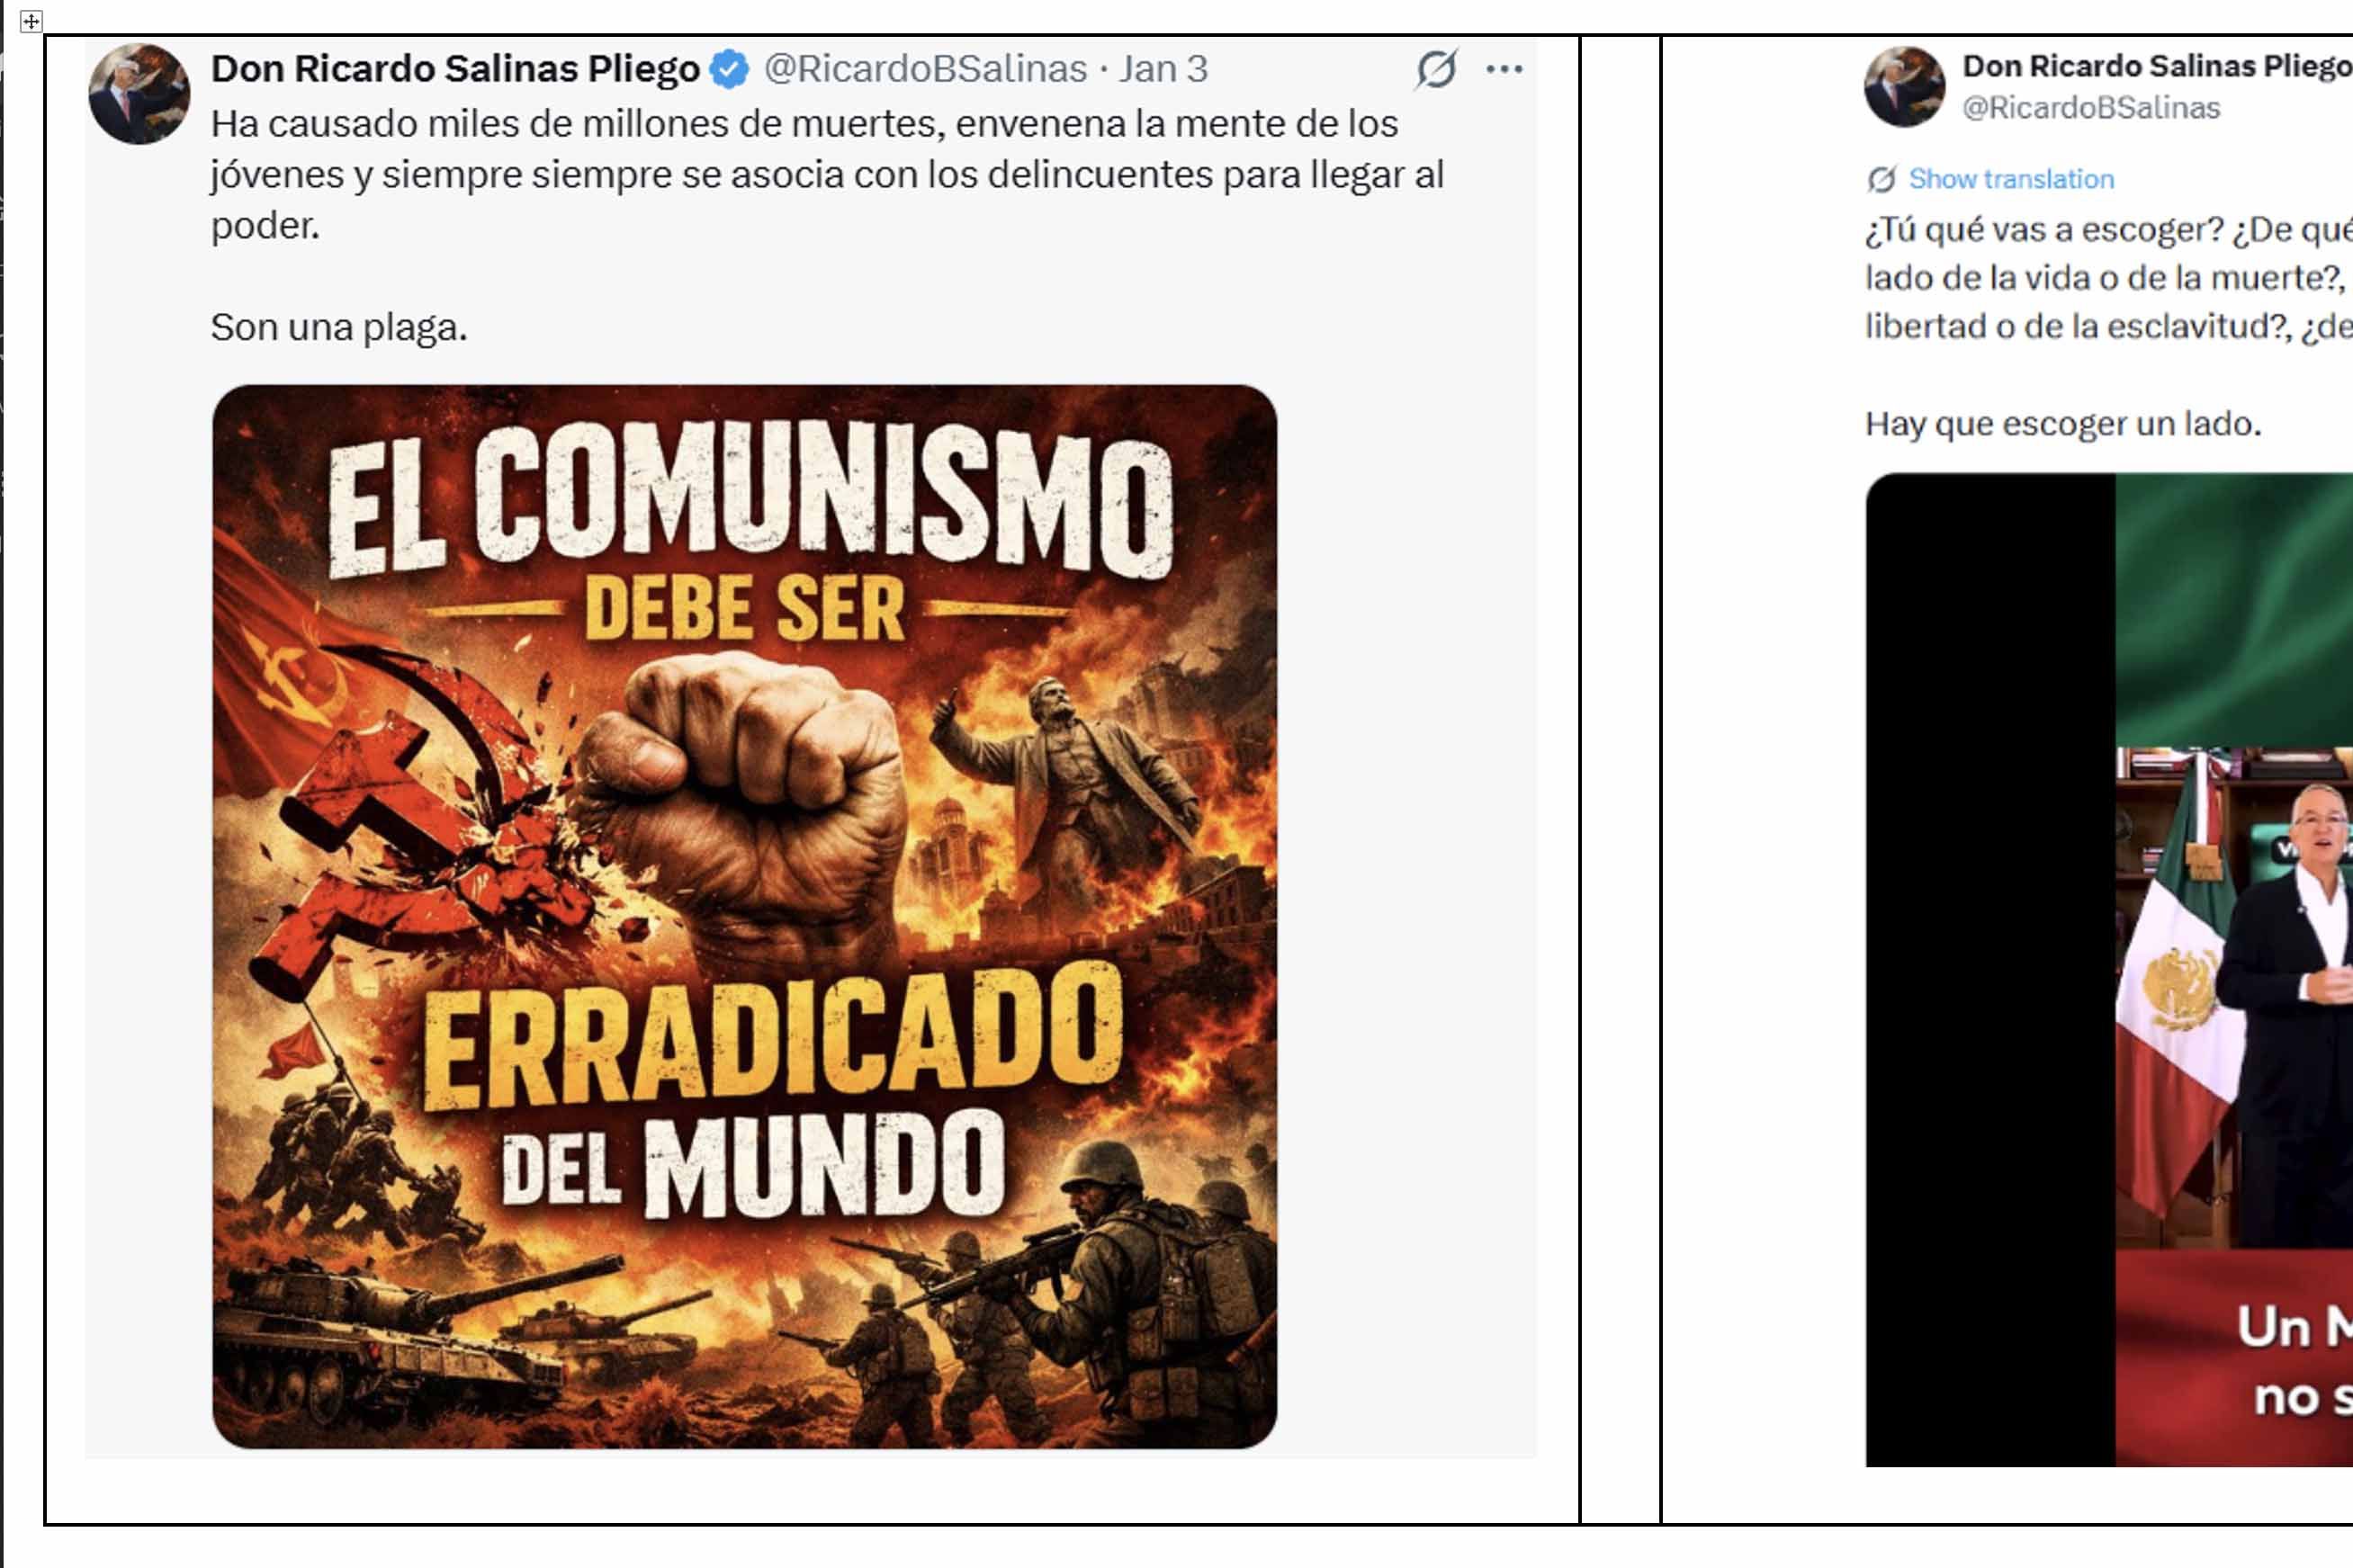Click the slashed-circle Grok icon in the first tweet
Screen dimensions: 2353x1568
(x=1437, y=69)
